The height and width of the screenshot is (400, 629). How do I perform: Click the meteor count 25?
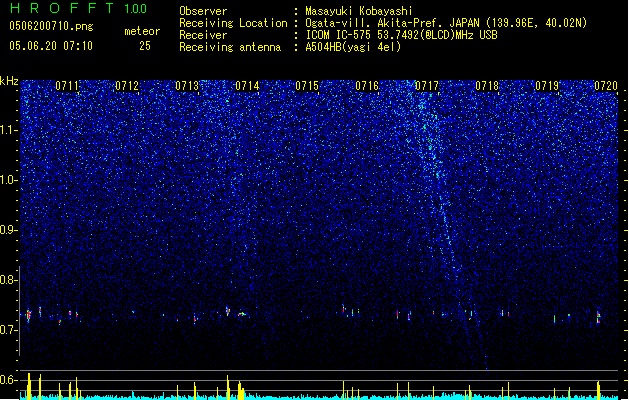point(145,46)
